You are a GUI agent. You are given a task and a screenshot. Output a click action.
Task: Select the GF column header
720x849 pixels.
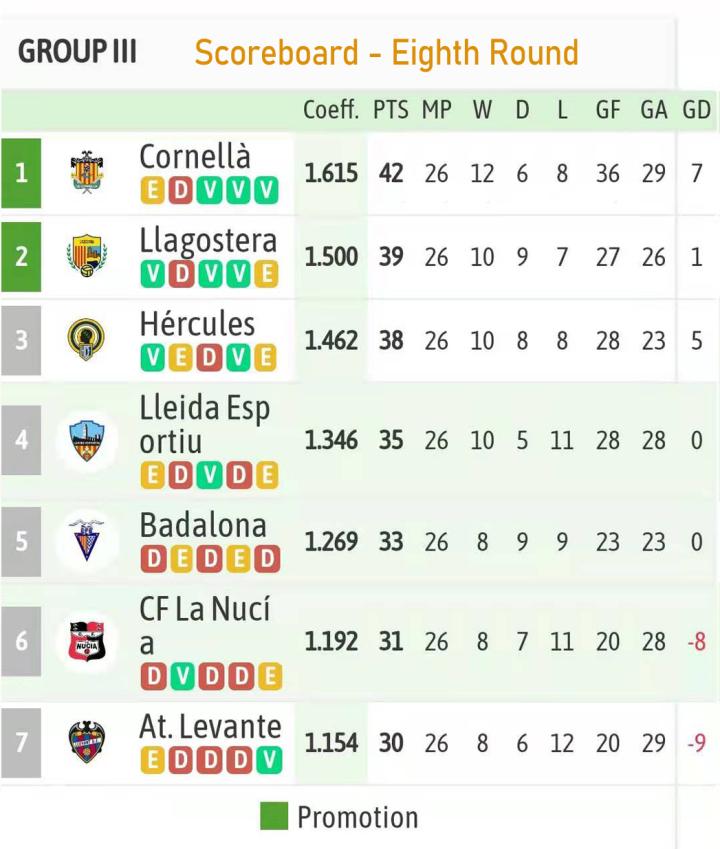pyautogui.click(x=608, y=111)
